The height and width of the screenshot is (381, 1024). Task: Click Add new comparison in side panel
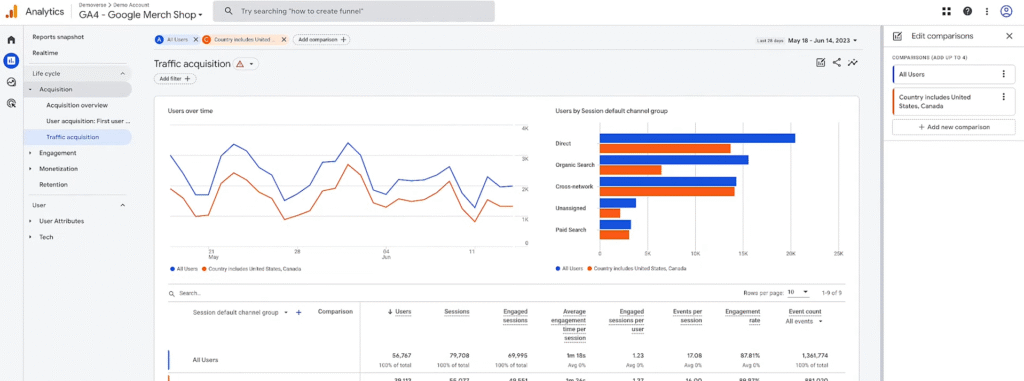coord(953,127)
